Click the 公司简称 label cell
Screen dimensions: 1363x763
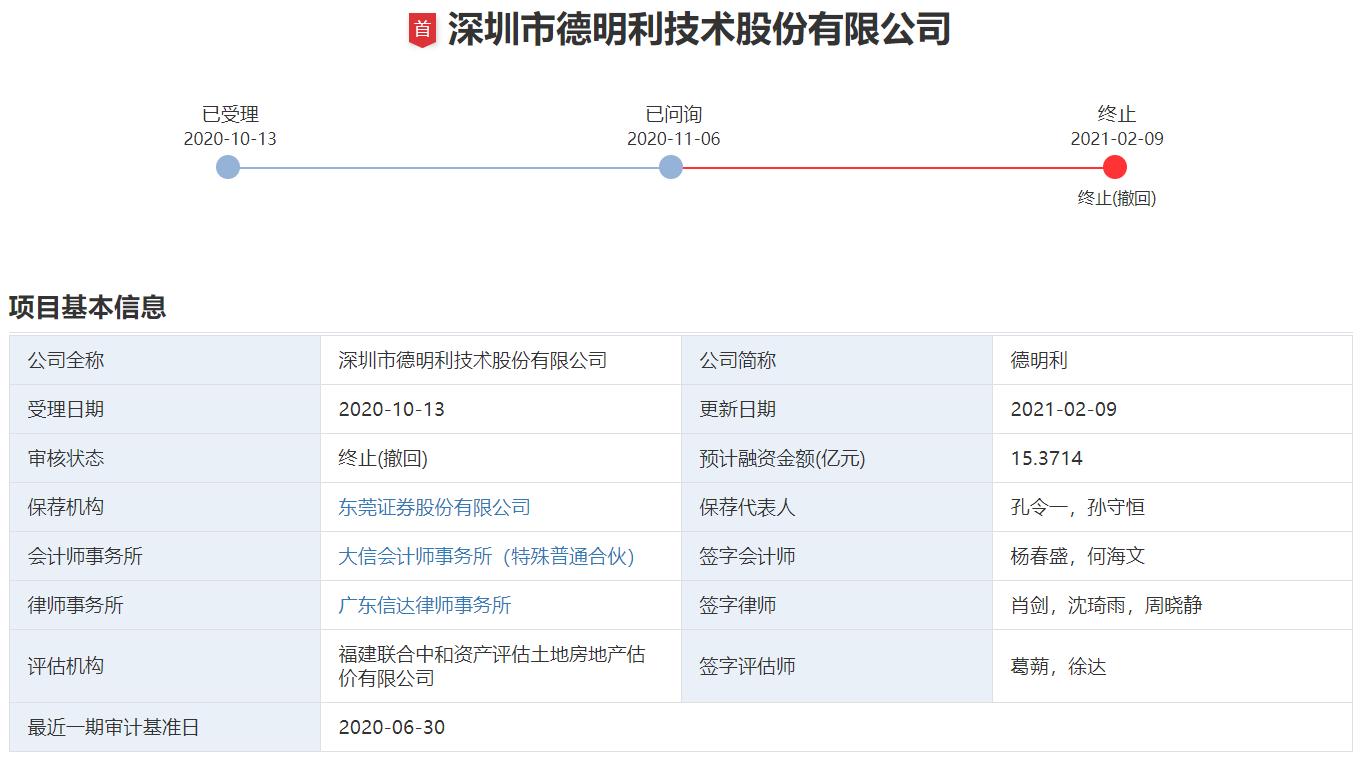[837, 360]
